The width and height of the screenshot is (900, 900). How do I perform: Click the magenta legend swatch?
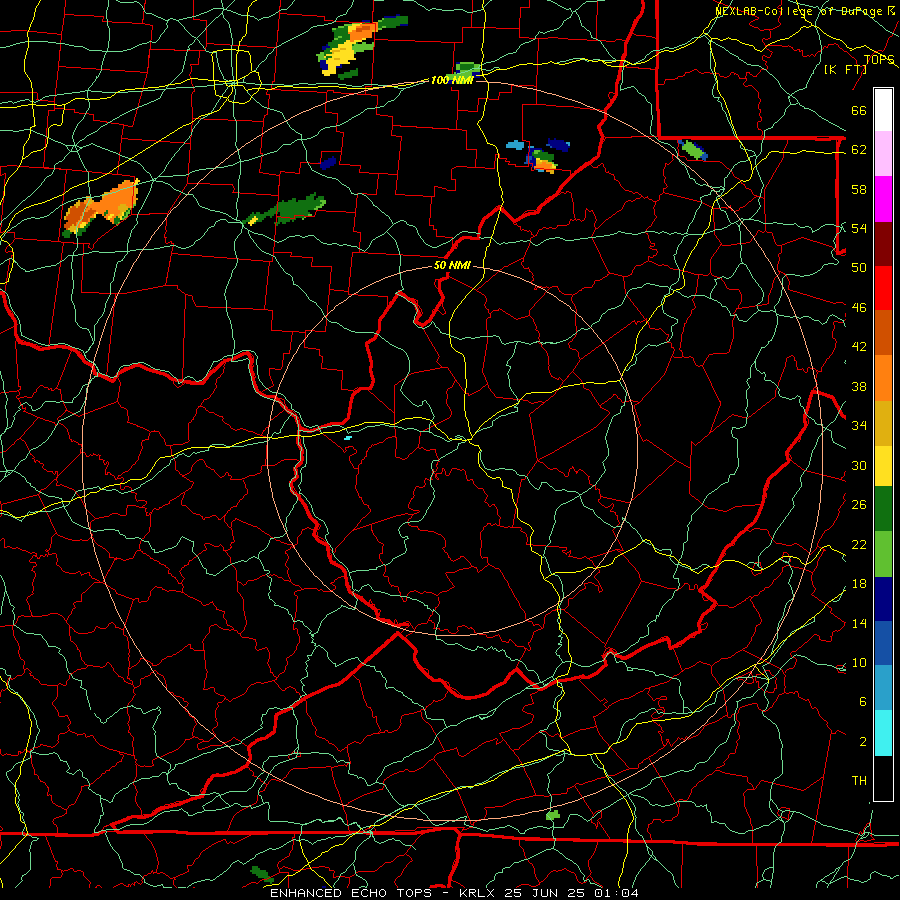point(883,199)
